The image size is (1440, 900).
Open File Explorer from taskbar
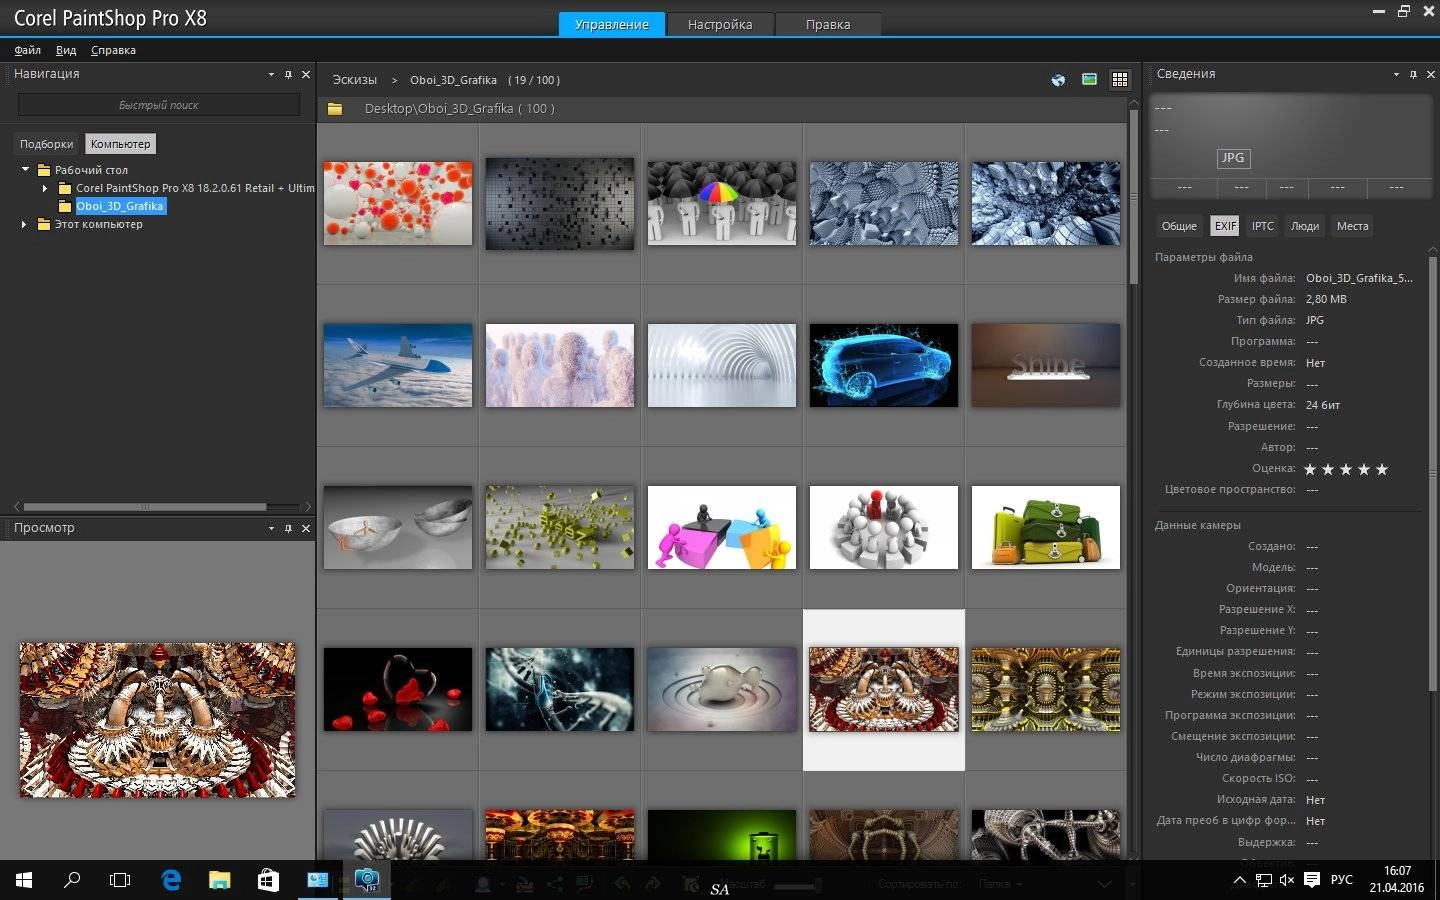(220, 880)
